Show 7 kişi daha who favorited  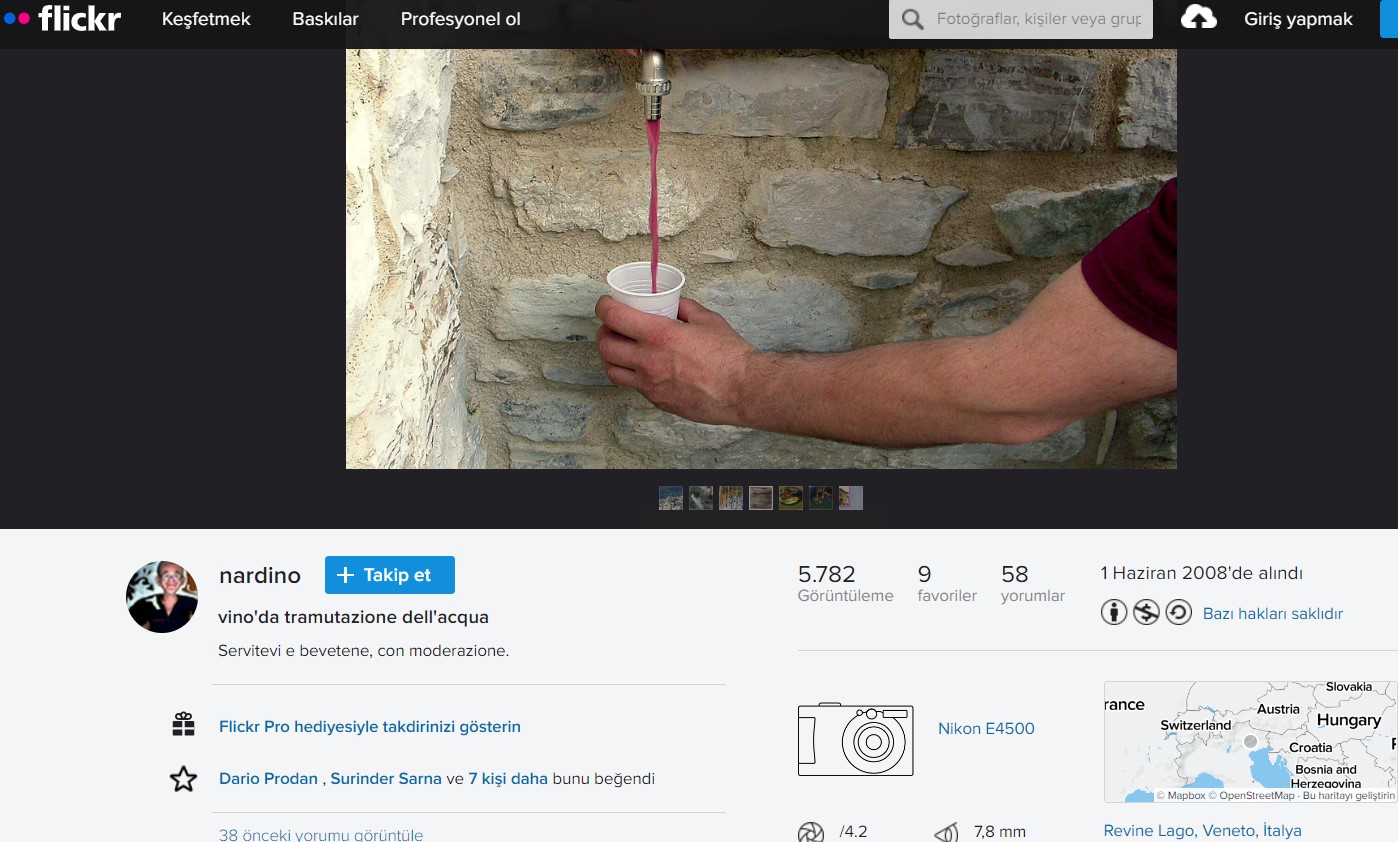(507, 778)
